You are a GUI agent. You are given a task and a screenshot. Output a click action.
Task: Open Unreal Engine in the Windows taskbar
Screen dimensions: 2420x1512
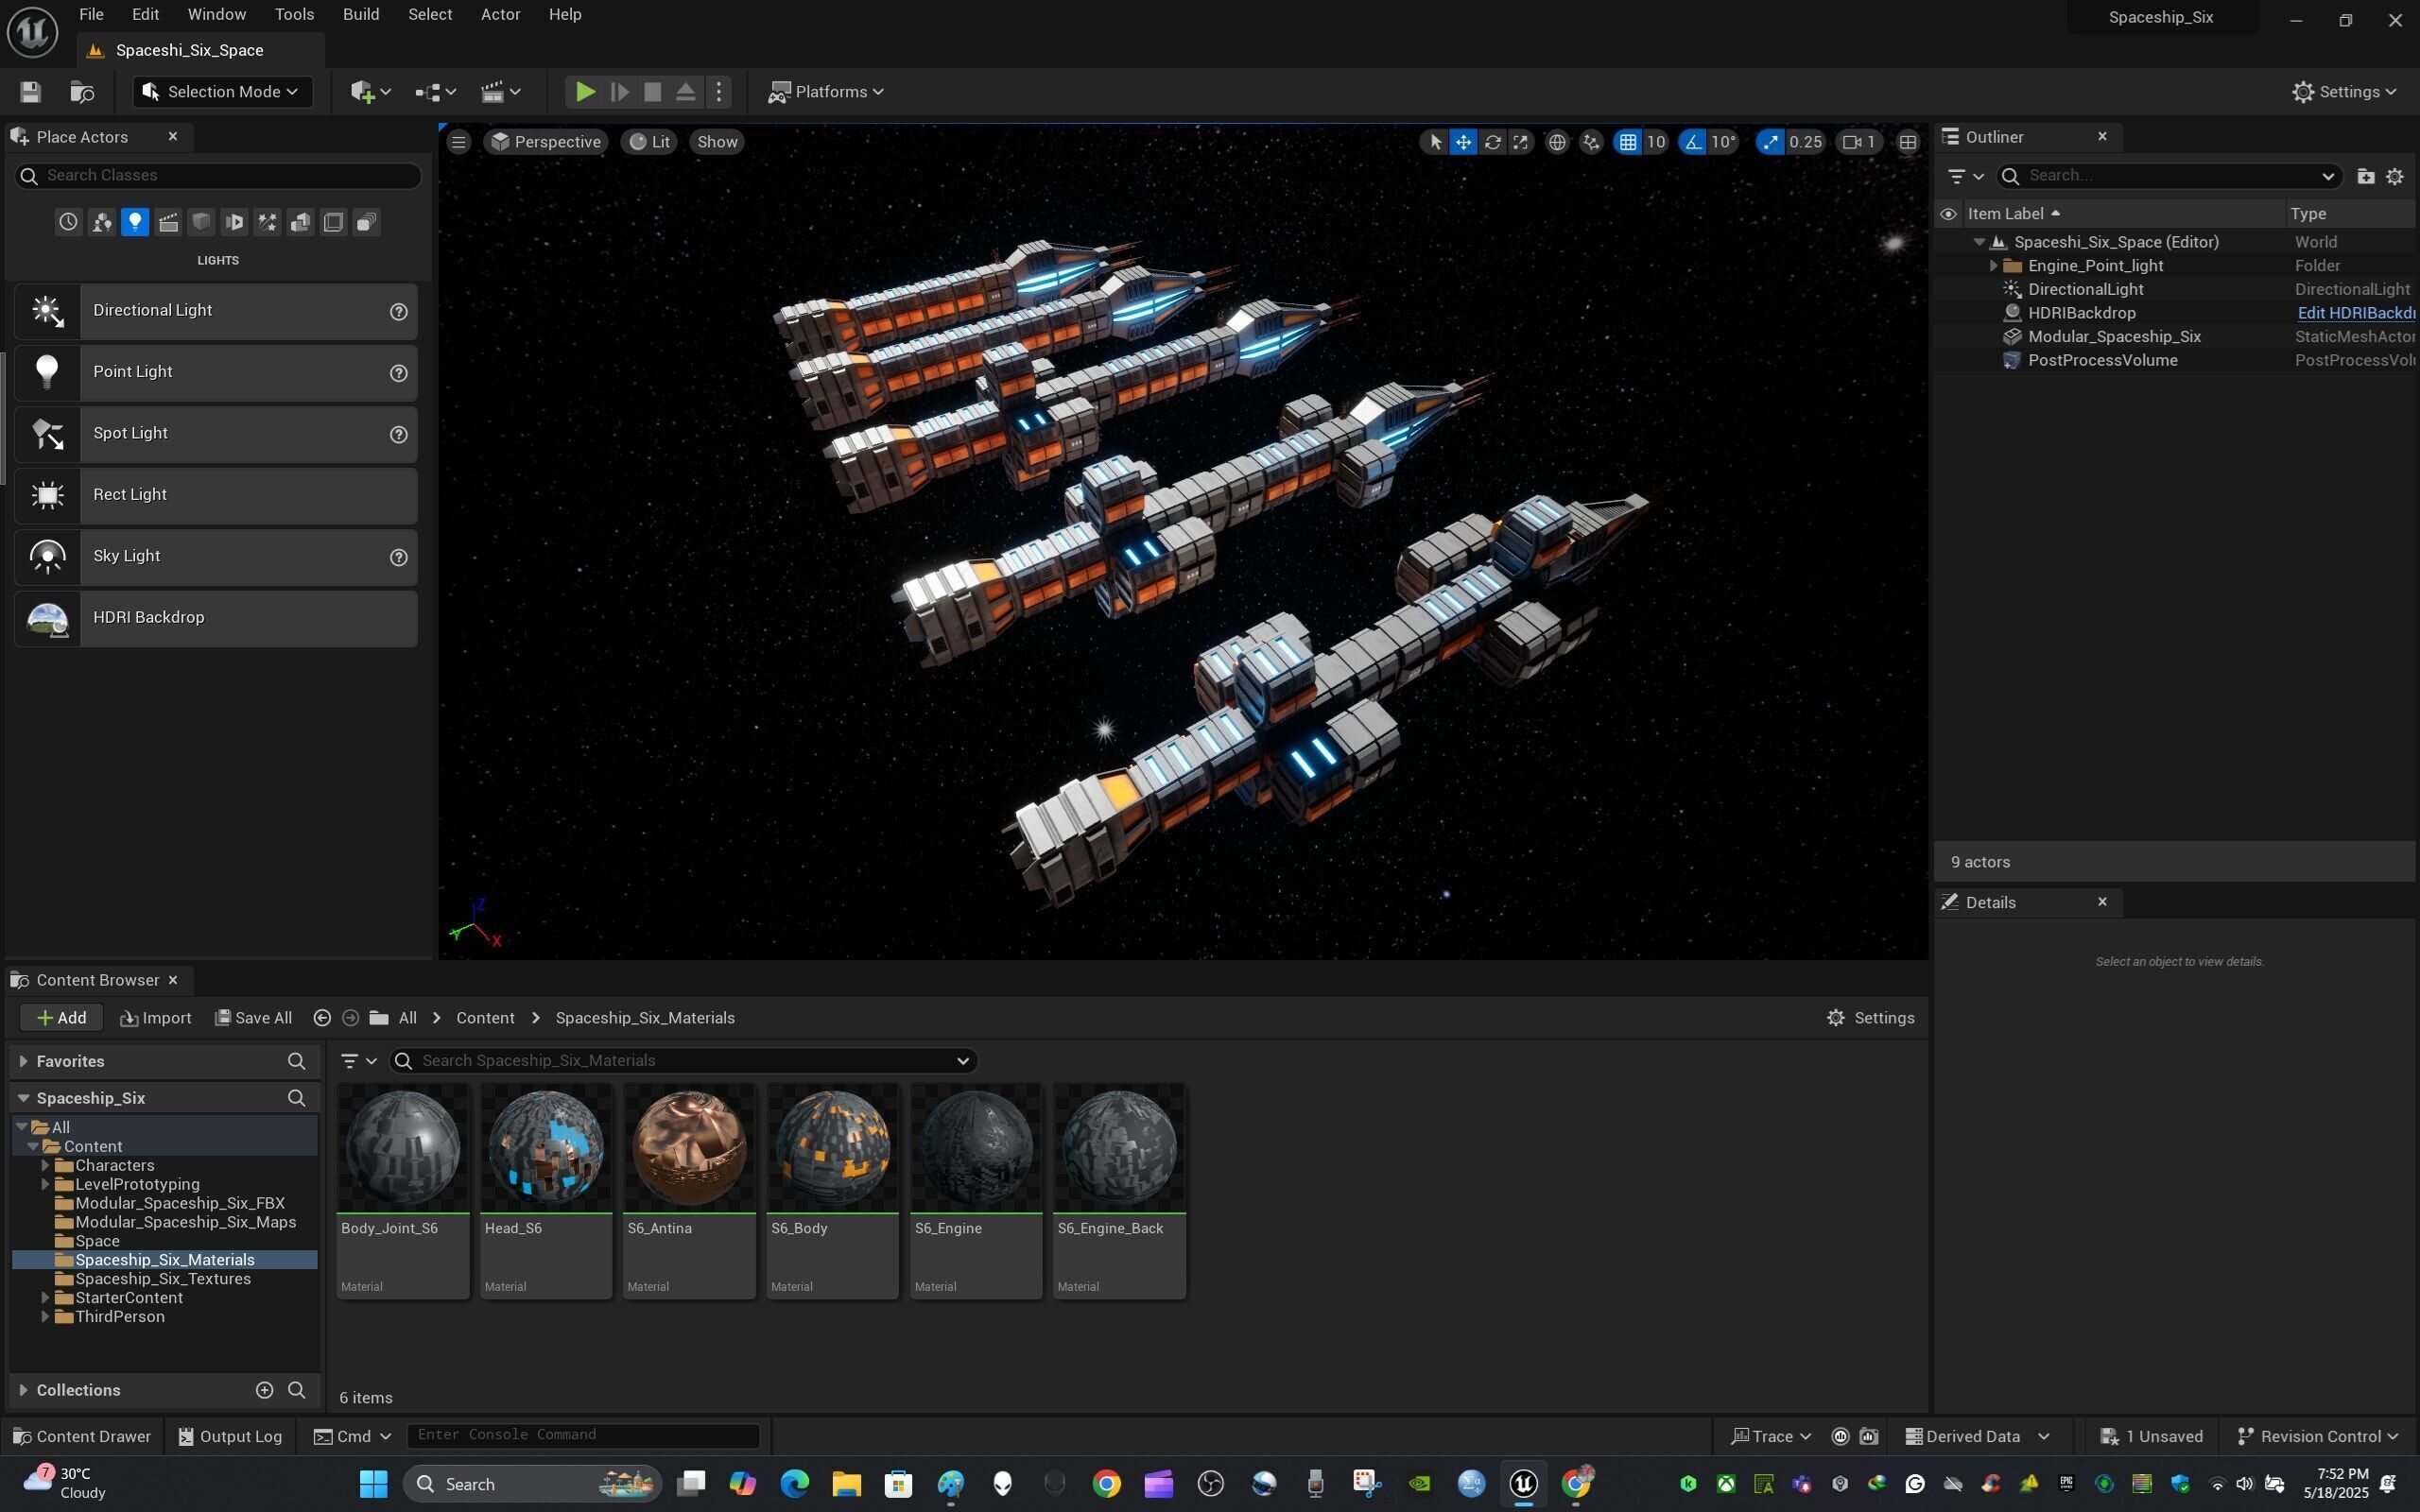[x=1523, y=1484]
